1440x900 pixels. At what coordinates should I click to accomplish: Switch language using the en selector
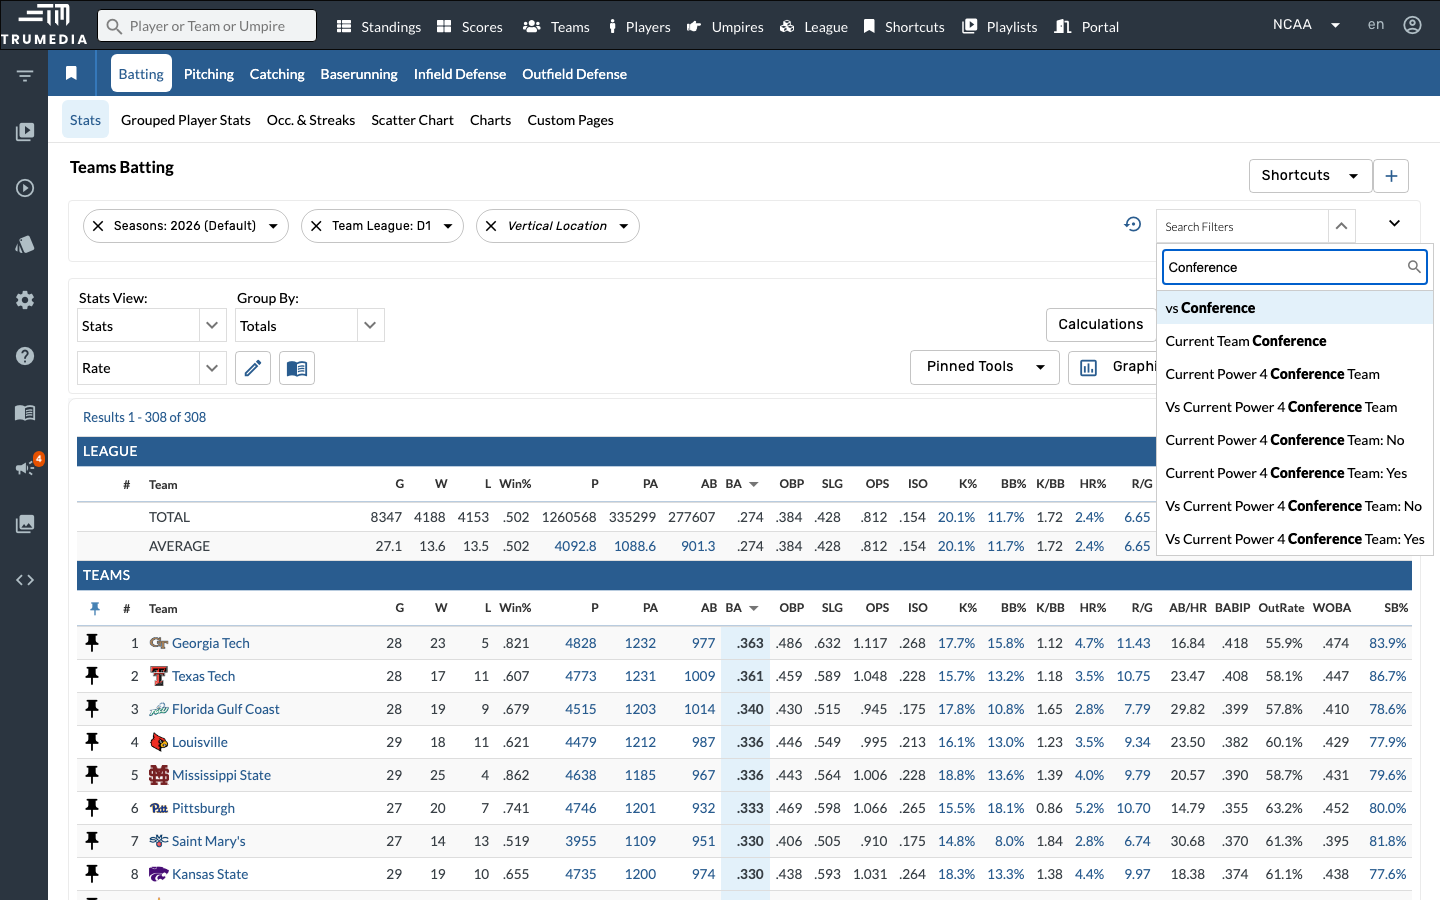click(x=1376, y=25)
